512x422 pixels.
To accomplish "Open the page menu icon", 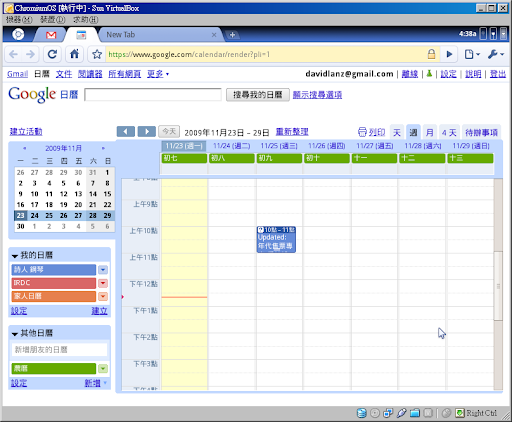I will [472, 54].
